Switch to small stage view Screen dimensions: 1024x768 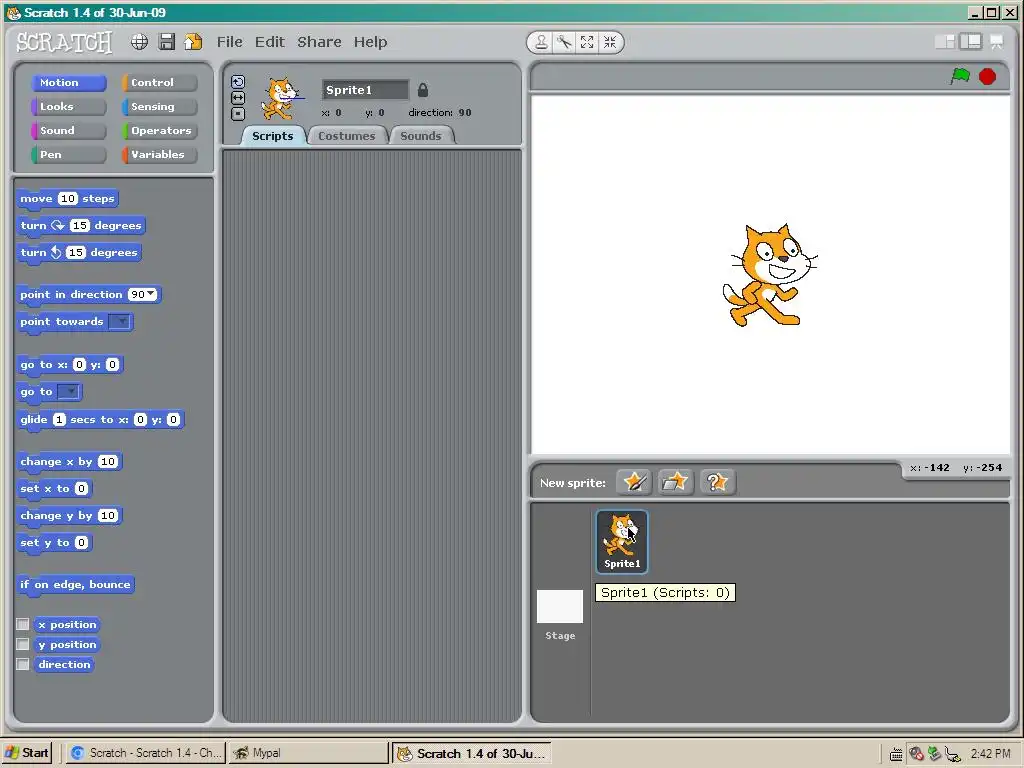[945, 42]
